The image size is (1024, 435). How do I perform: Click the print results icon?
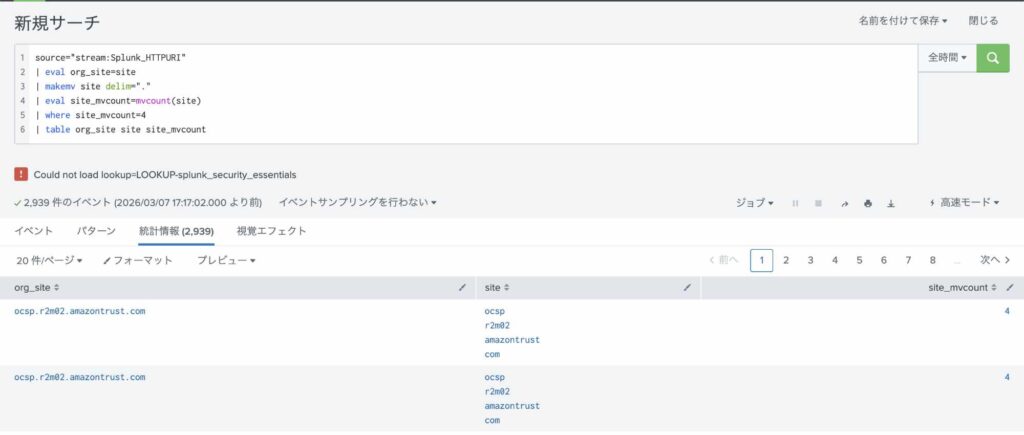pos(867,203)
